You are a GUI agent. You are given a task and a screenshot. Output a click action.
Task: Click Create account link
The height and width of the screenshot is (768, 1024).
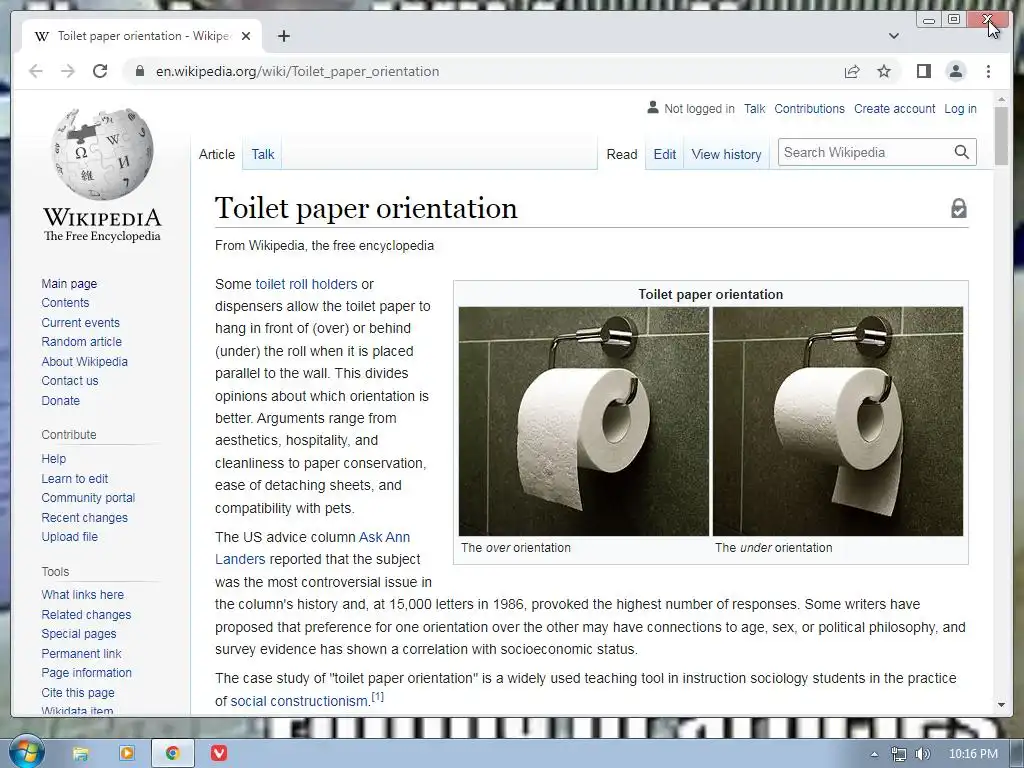(895, 108)
